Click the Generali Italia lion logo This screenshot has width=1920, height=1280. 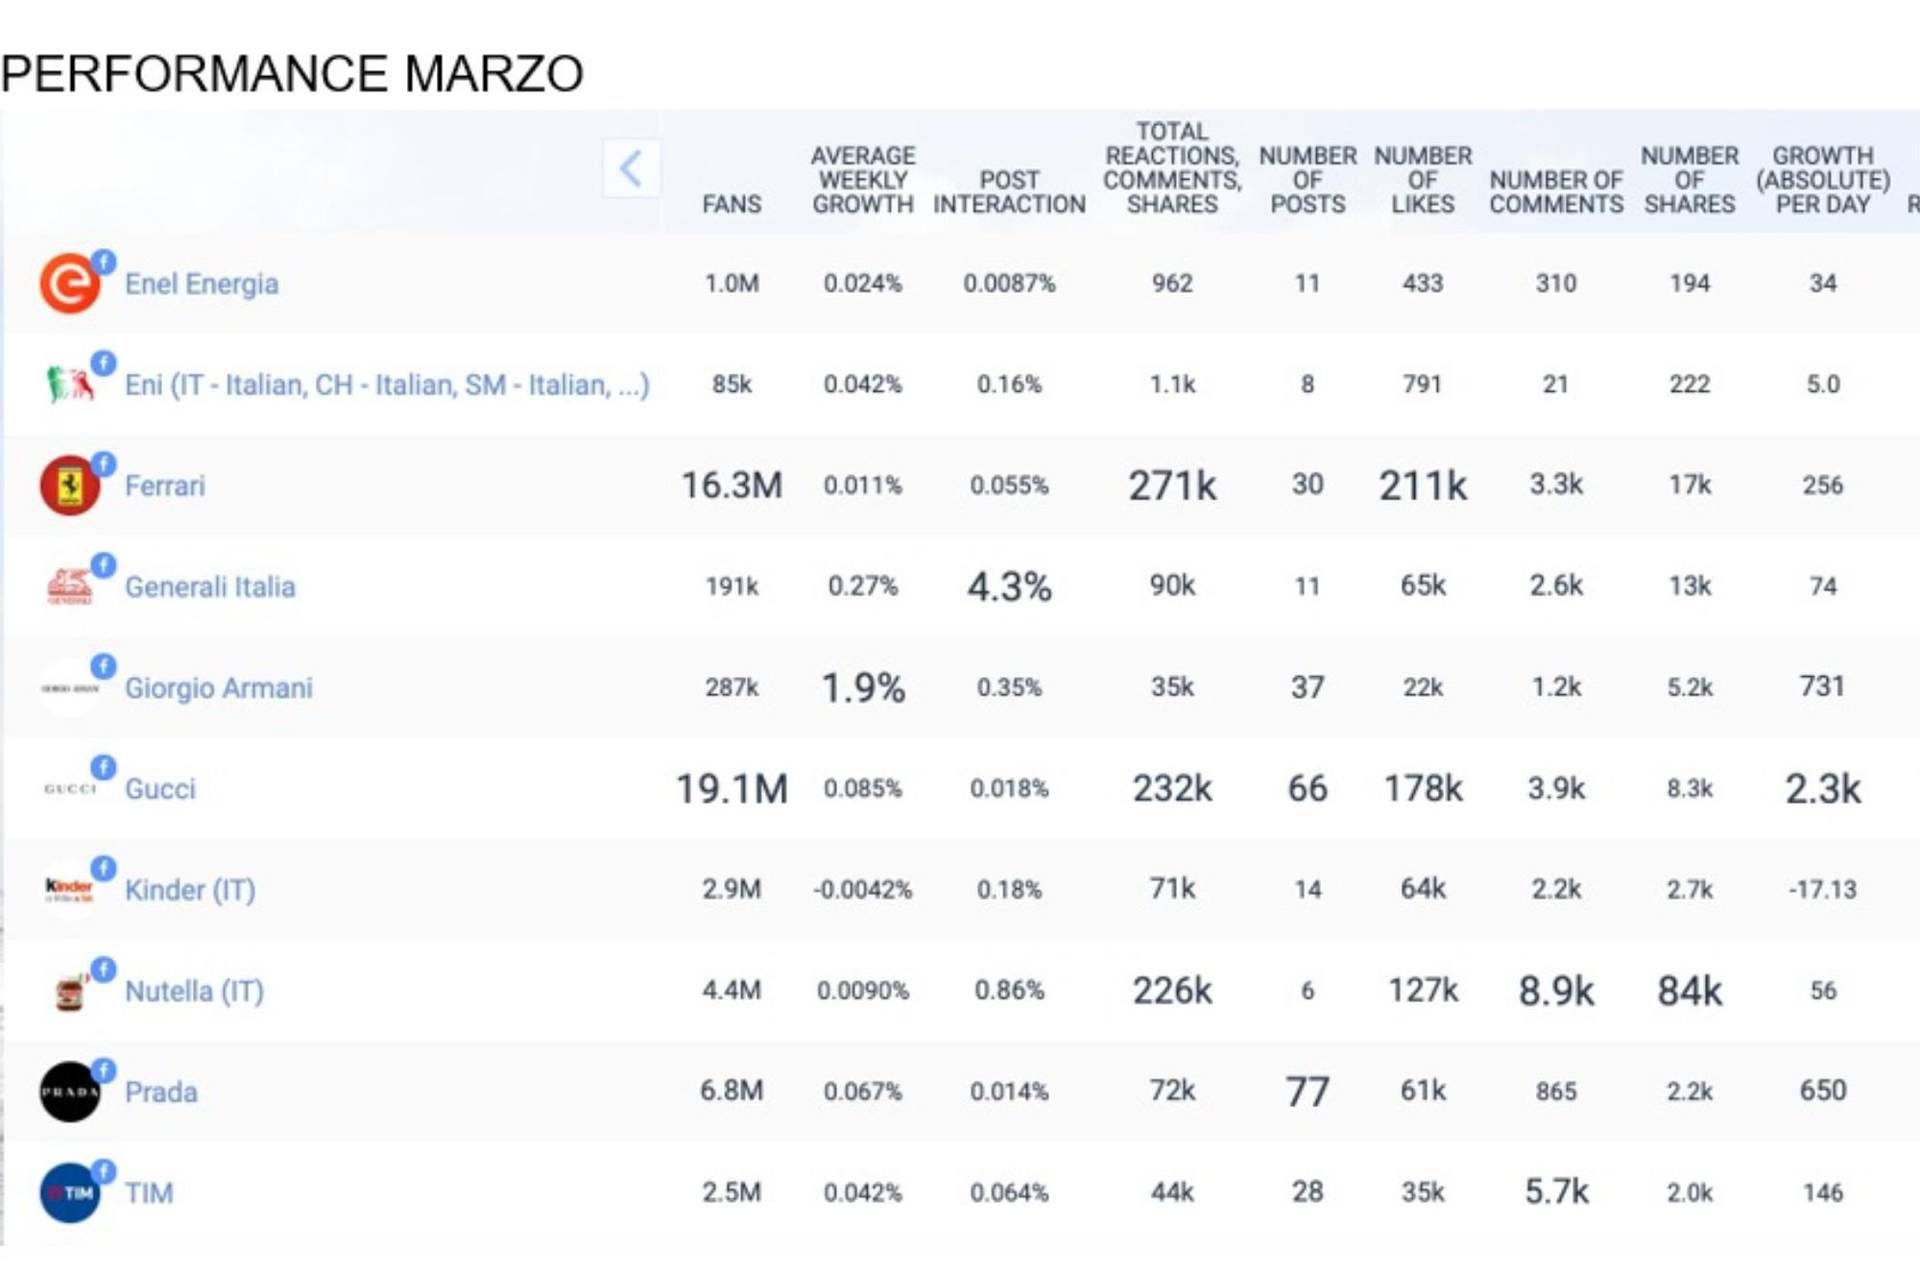69,586
